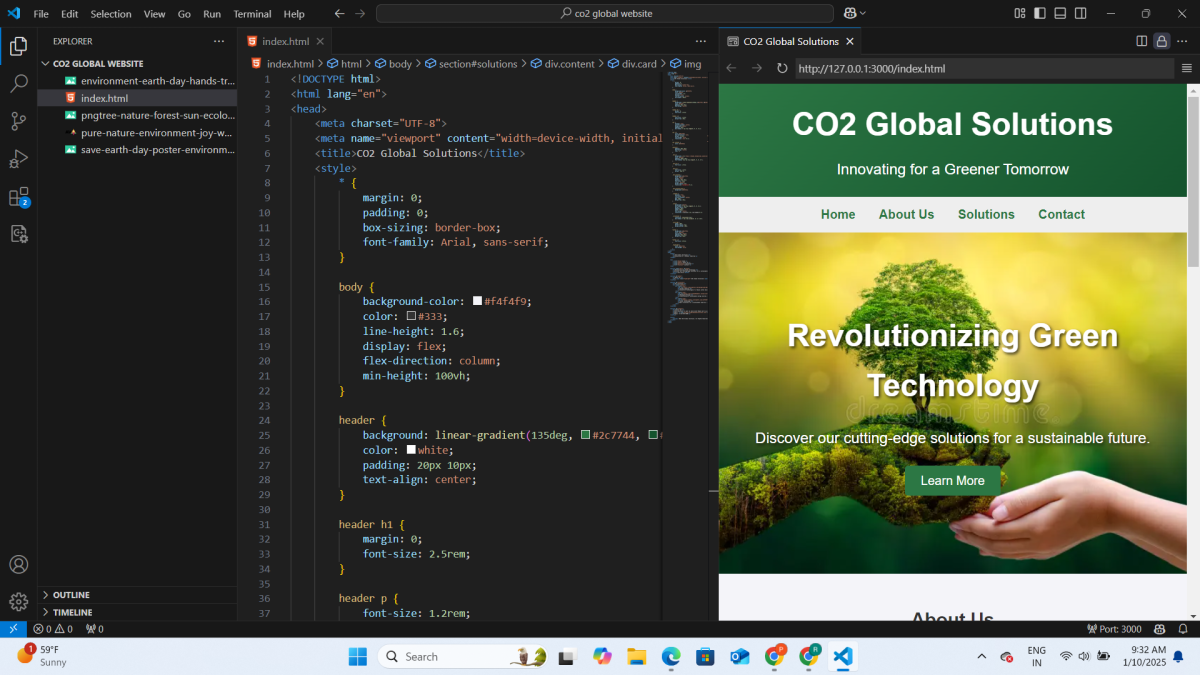Open the notifications bell in status bar
The height and width of the screenshot is (675, 1200).
tap(1183, 629)
